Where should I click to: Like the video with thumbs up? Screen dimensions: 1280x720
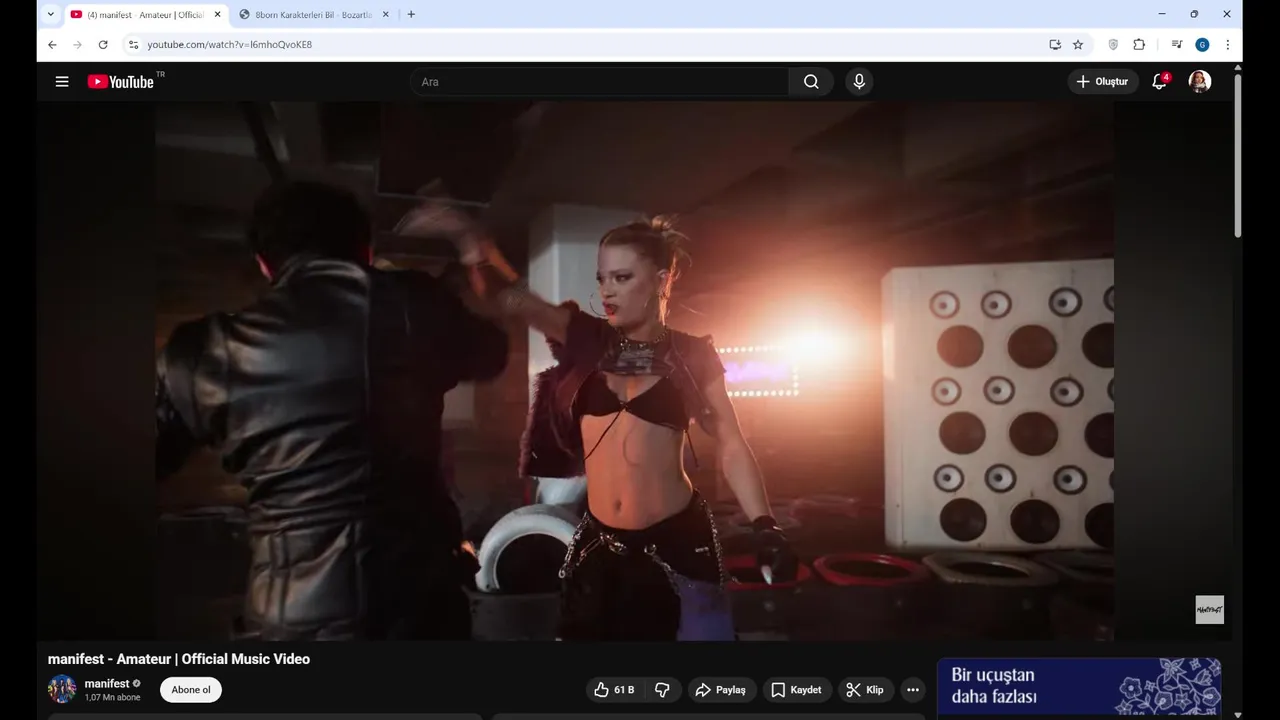614,690
